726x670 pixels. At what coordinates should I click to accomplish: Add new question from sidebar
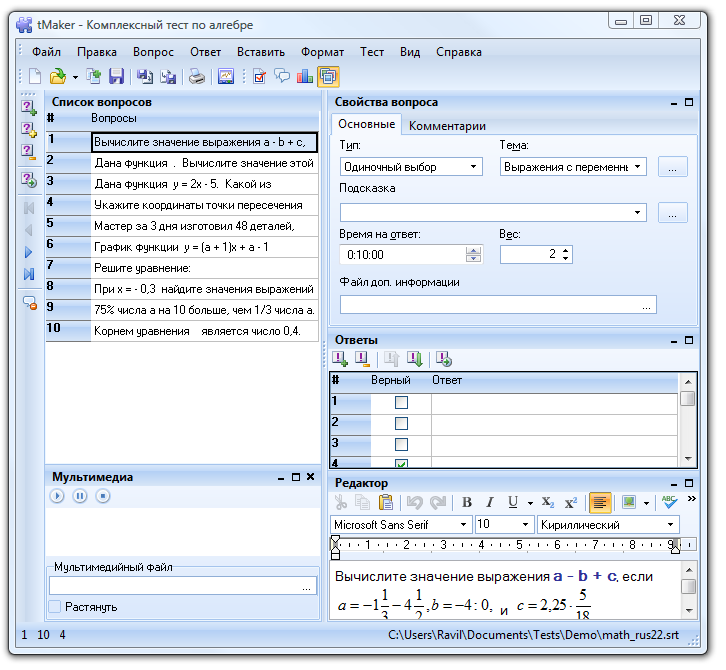(29, 108)
